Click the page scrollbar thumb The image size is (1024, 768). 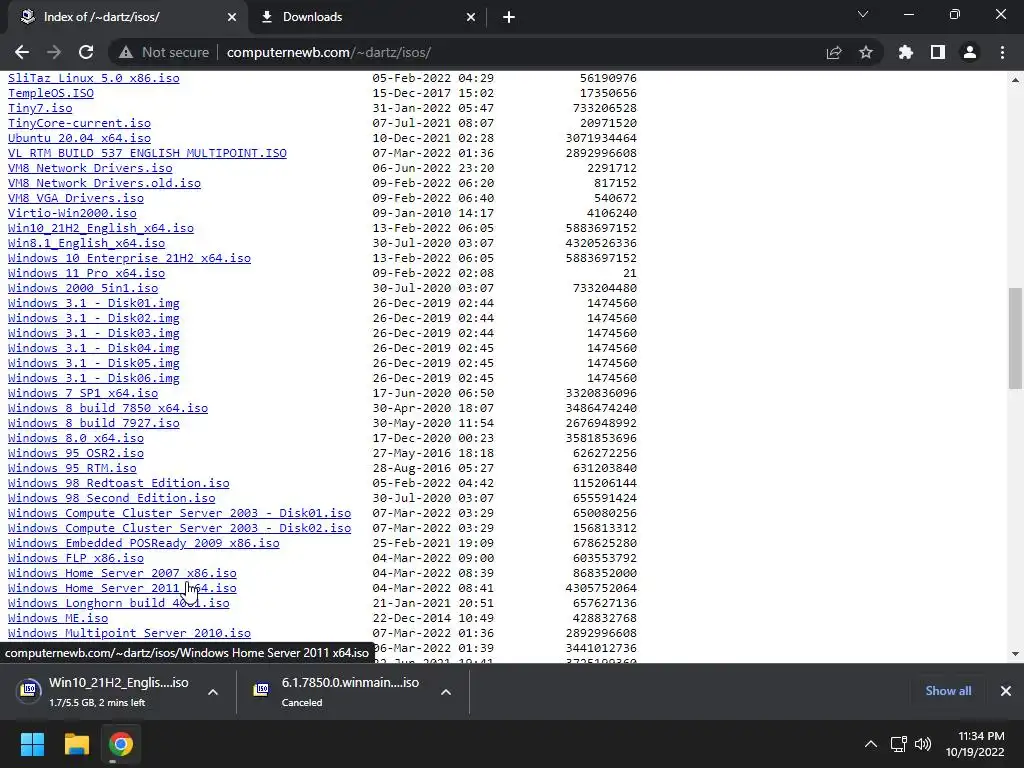(x=1015, y=338)
